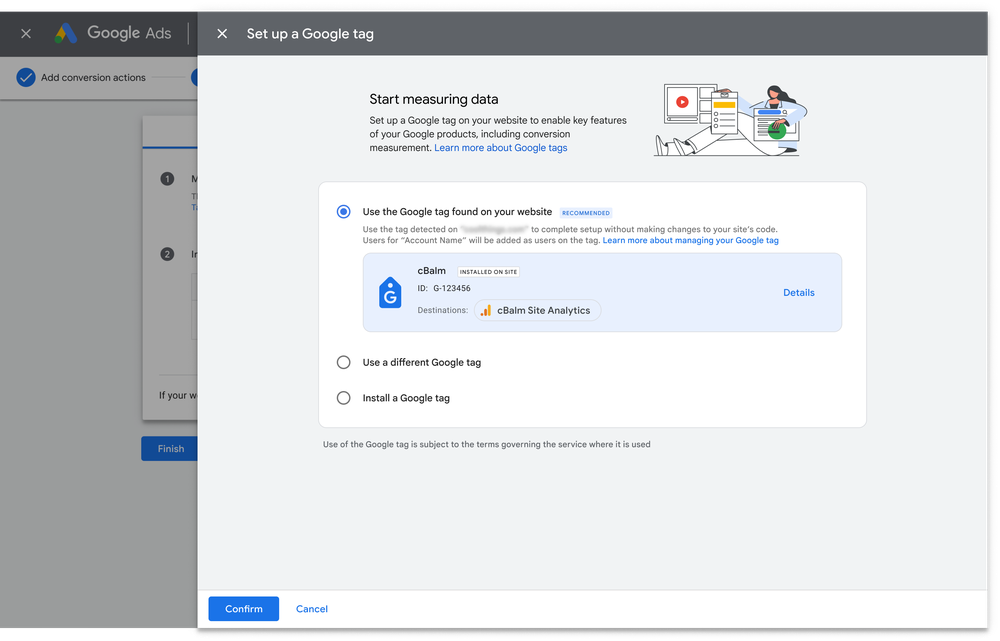
Task: Click Cancel at the dialog bottom
Action: coord(311,609)
